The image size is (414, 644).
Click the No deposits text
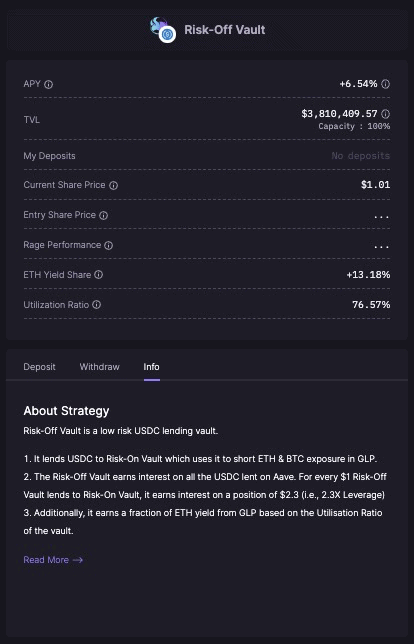click(361, 156)
